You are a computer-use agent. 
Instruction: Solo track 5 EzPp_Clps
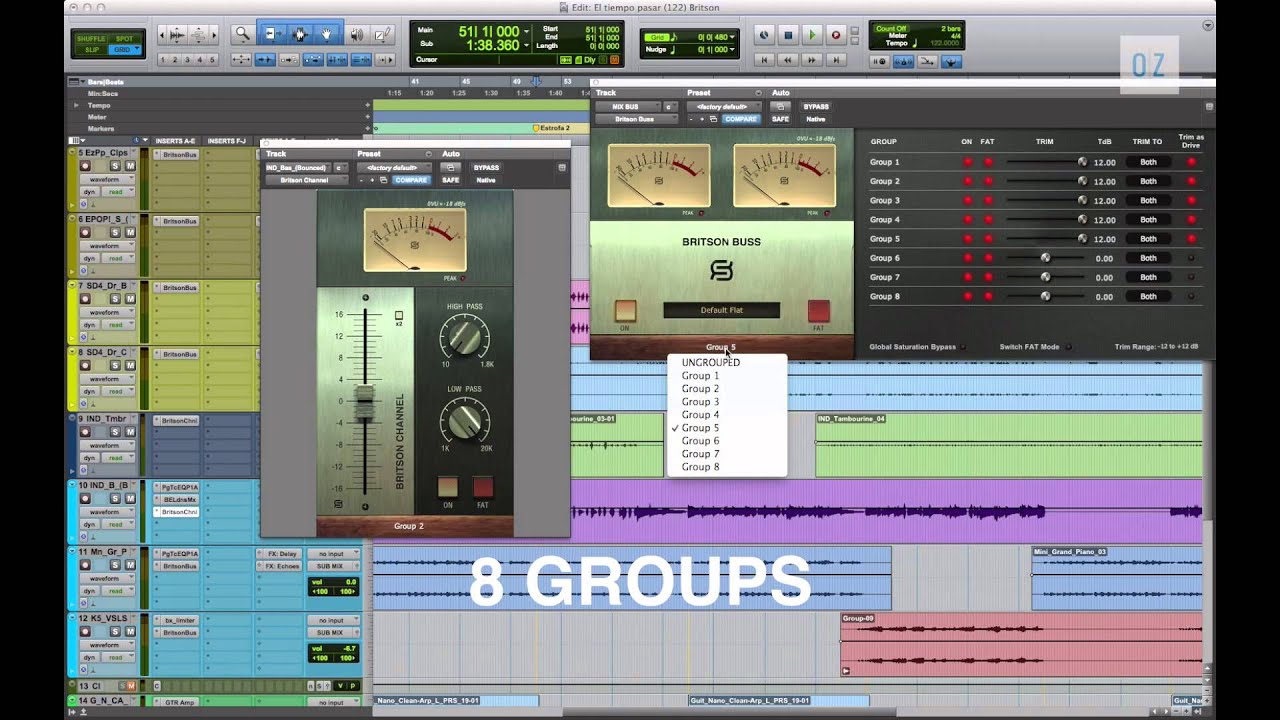click(115, 166)
